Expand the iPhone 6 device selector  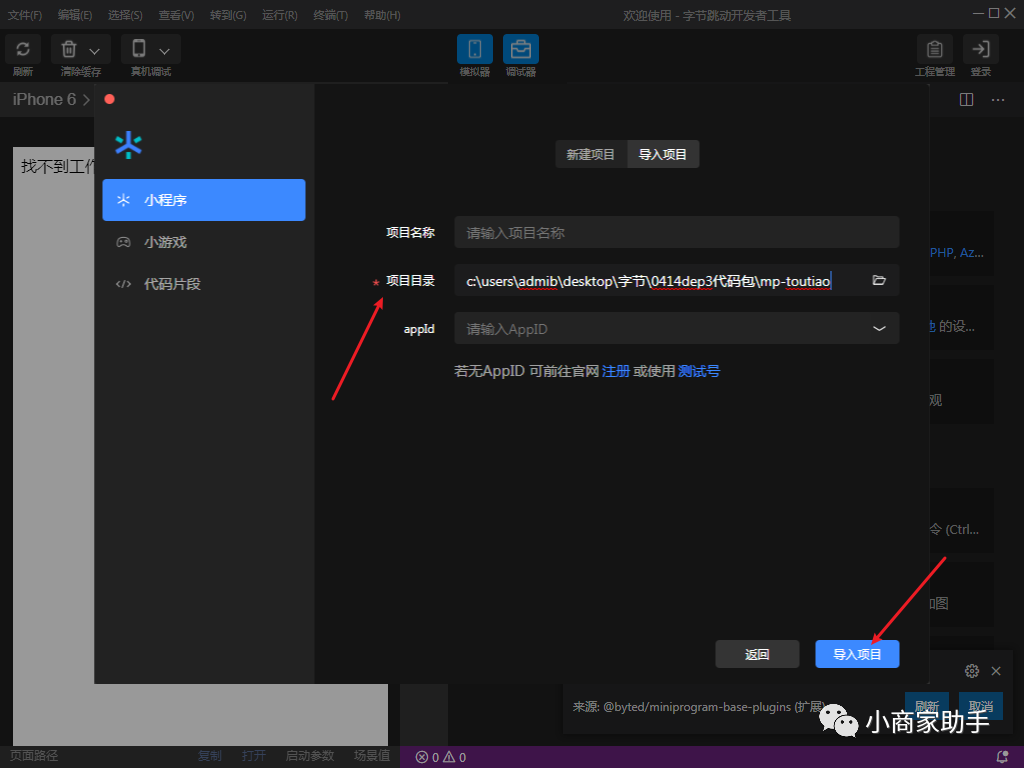click(x=51, y=99)
